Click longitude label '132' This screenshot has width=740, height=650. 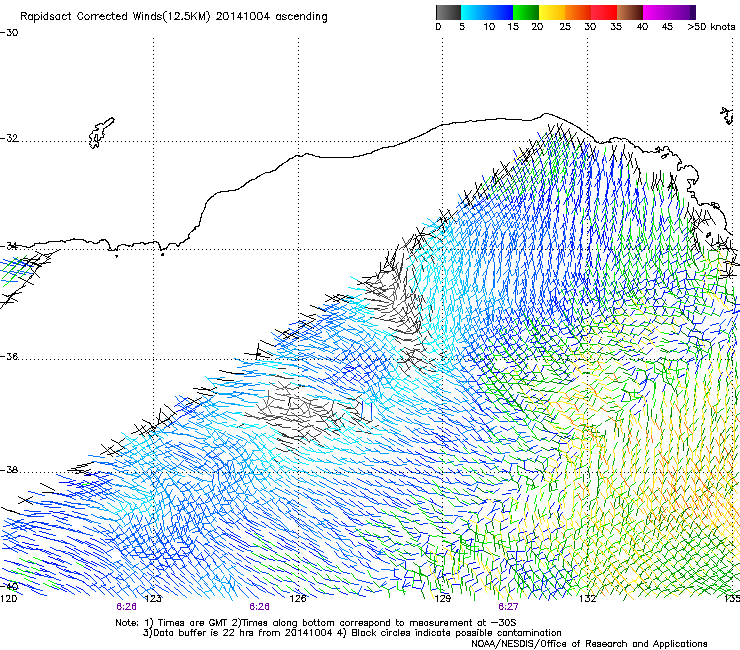[588, 599]
